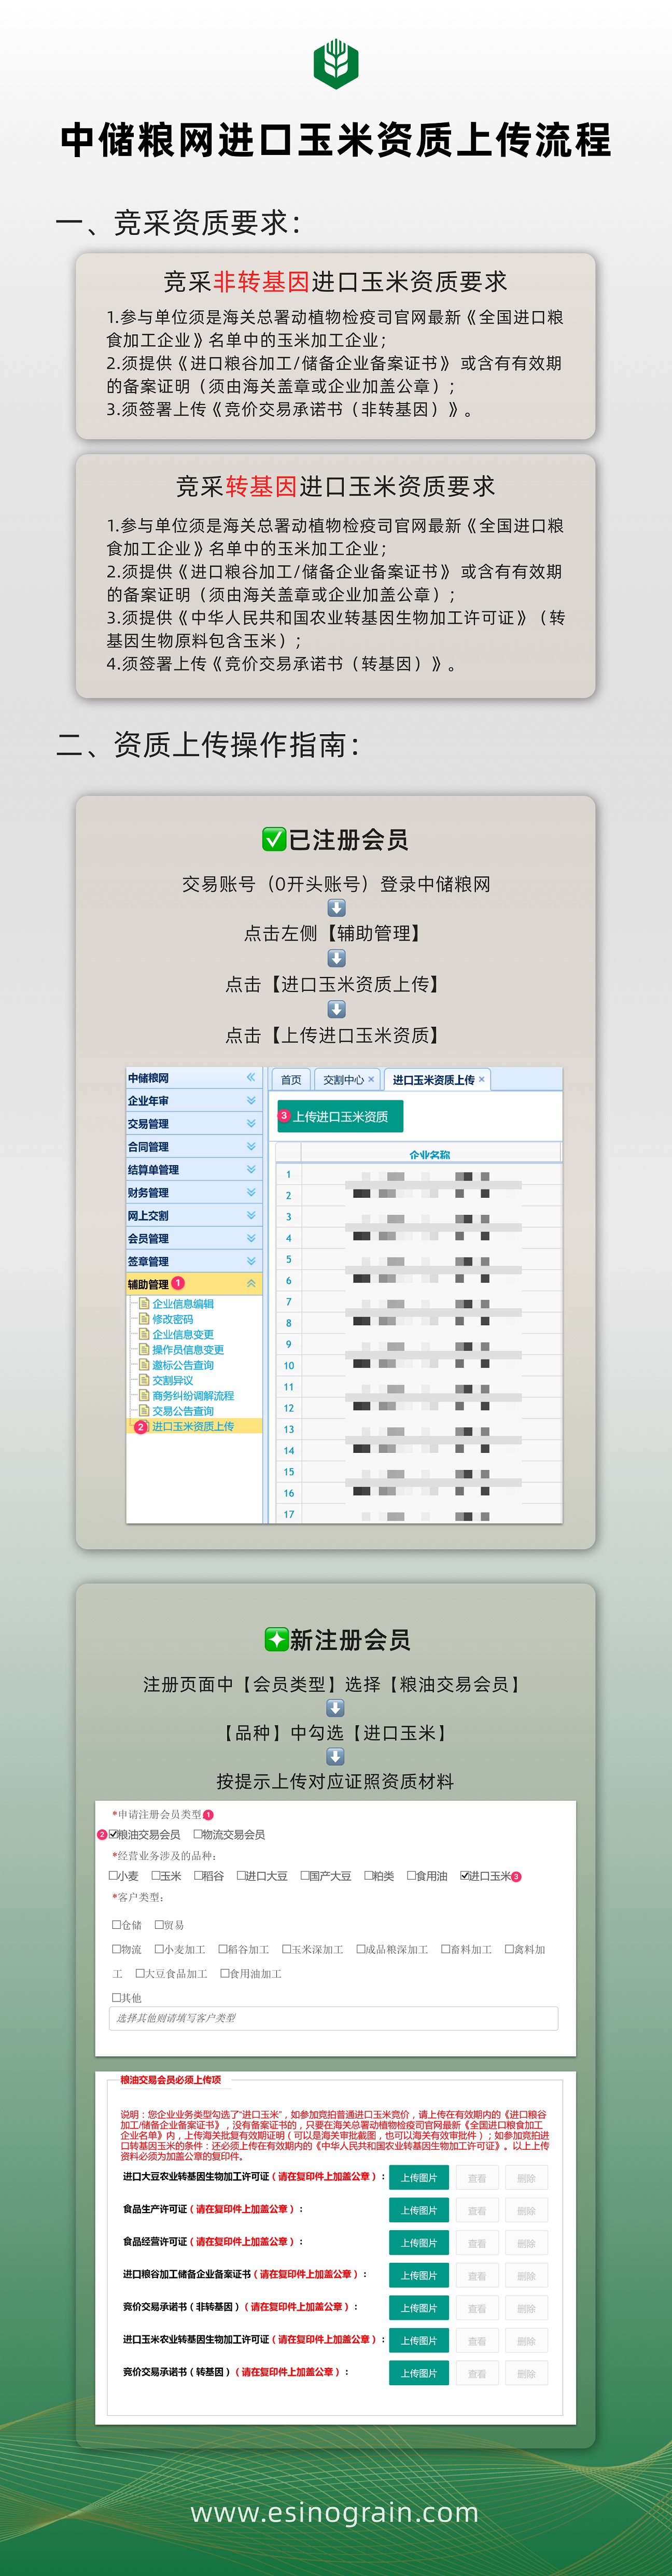This screenshot has width=672, height=2576.
Task: Click 上传图片 for 食品生产许可证
Action: (x=419, y=2210)
